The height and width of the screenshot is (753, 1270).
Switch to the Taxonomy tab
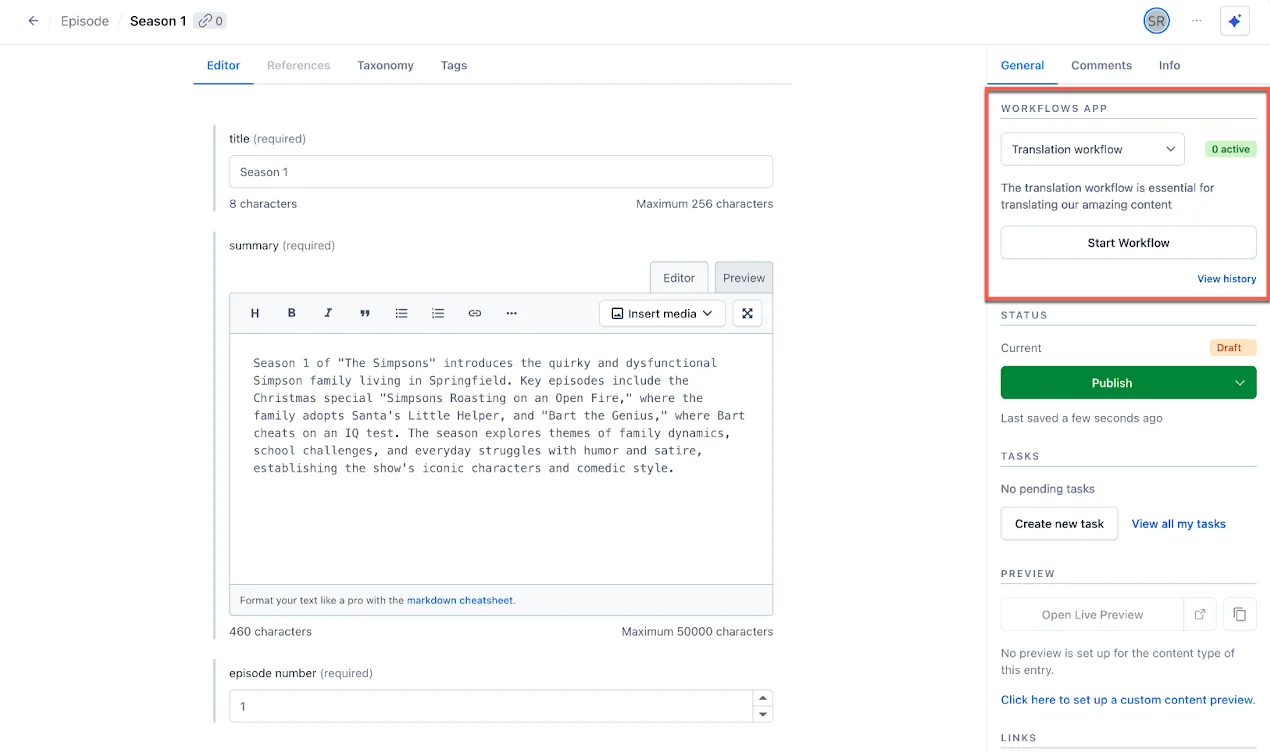pos(385,65)
